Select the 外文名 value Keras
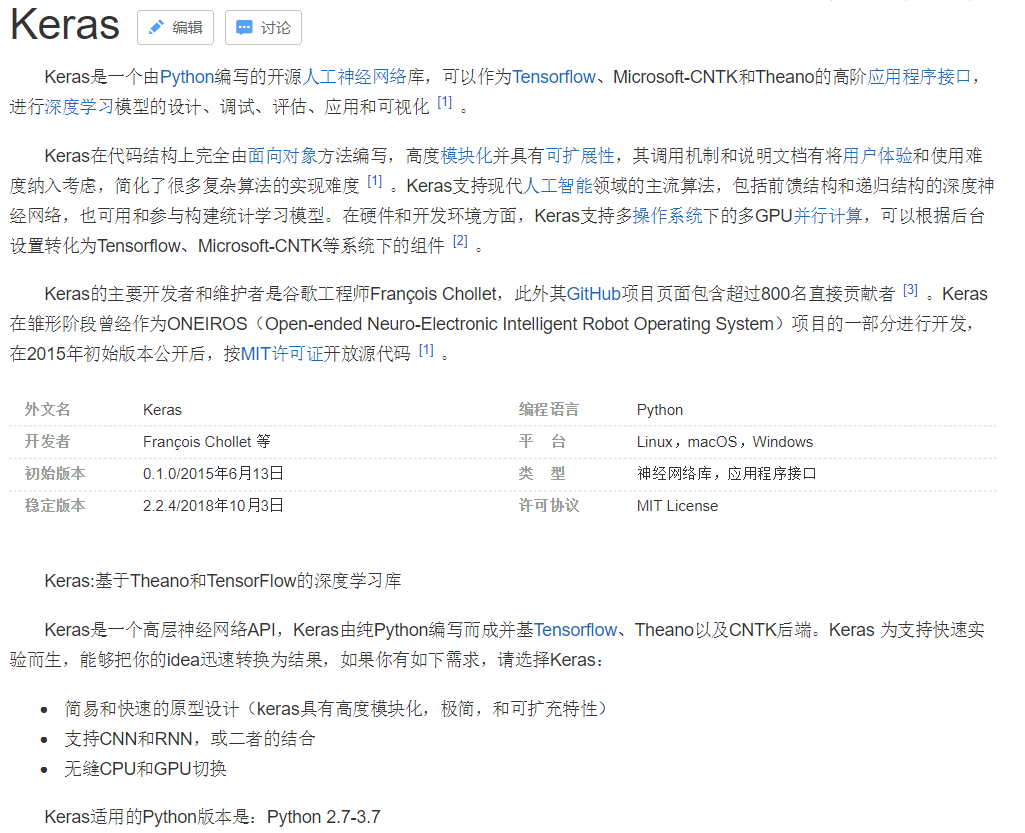The image size is (1025, 833). tap(162, 410)
